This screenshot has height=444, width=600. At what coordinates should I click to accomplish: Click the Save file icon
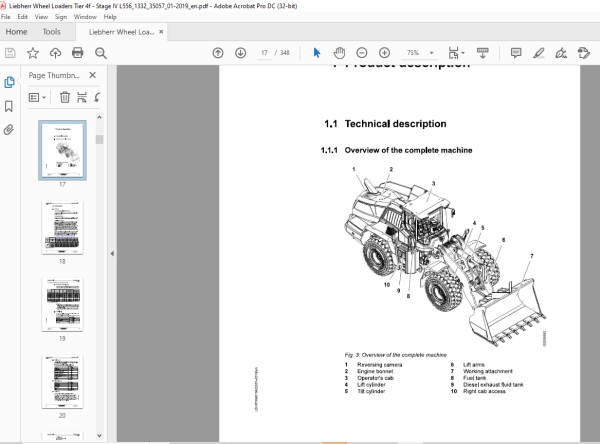coord(10,53)
